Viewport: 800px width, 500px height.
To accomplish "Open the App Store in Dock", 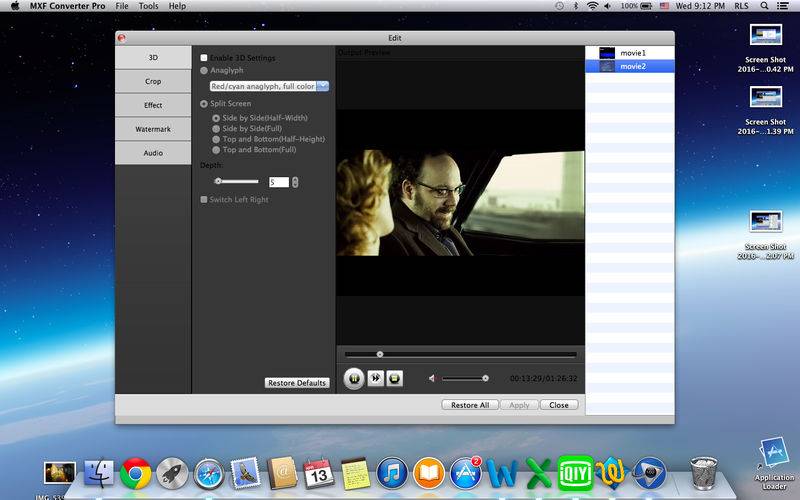I will 465,472.
